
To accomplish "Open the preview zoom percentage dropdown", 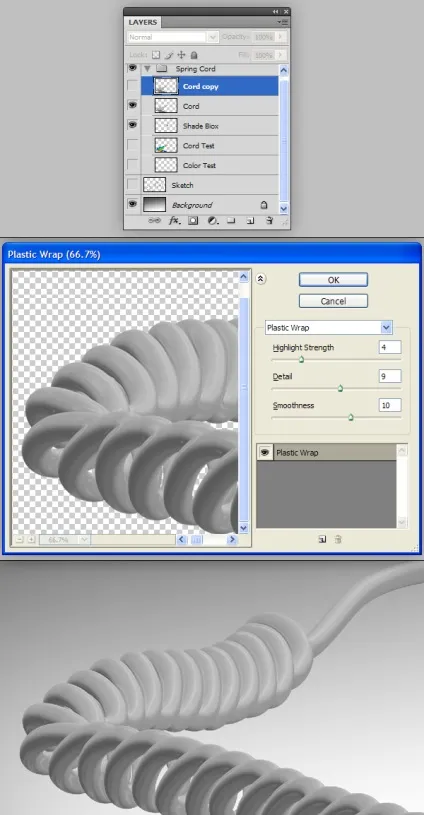I will (x=85, y=540).
